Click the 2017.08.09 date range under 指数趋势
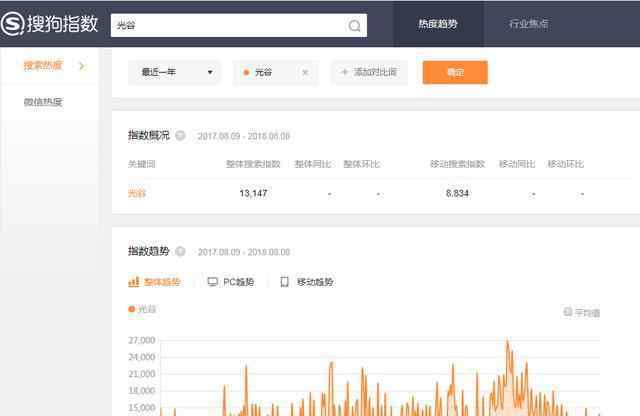Image resolution: width=640 pixels, height=416 pixels. click(244, 252)
